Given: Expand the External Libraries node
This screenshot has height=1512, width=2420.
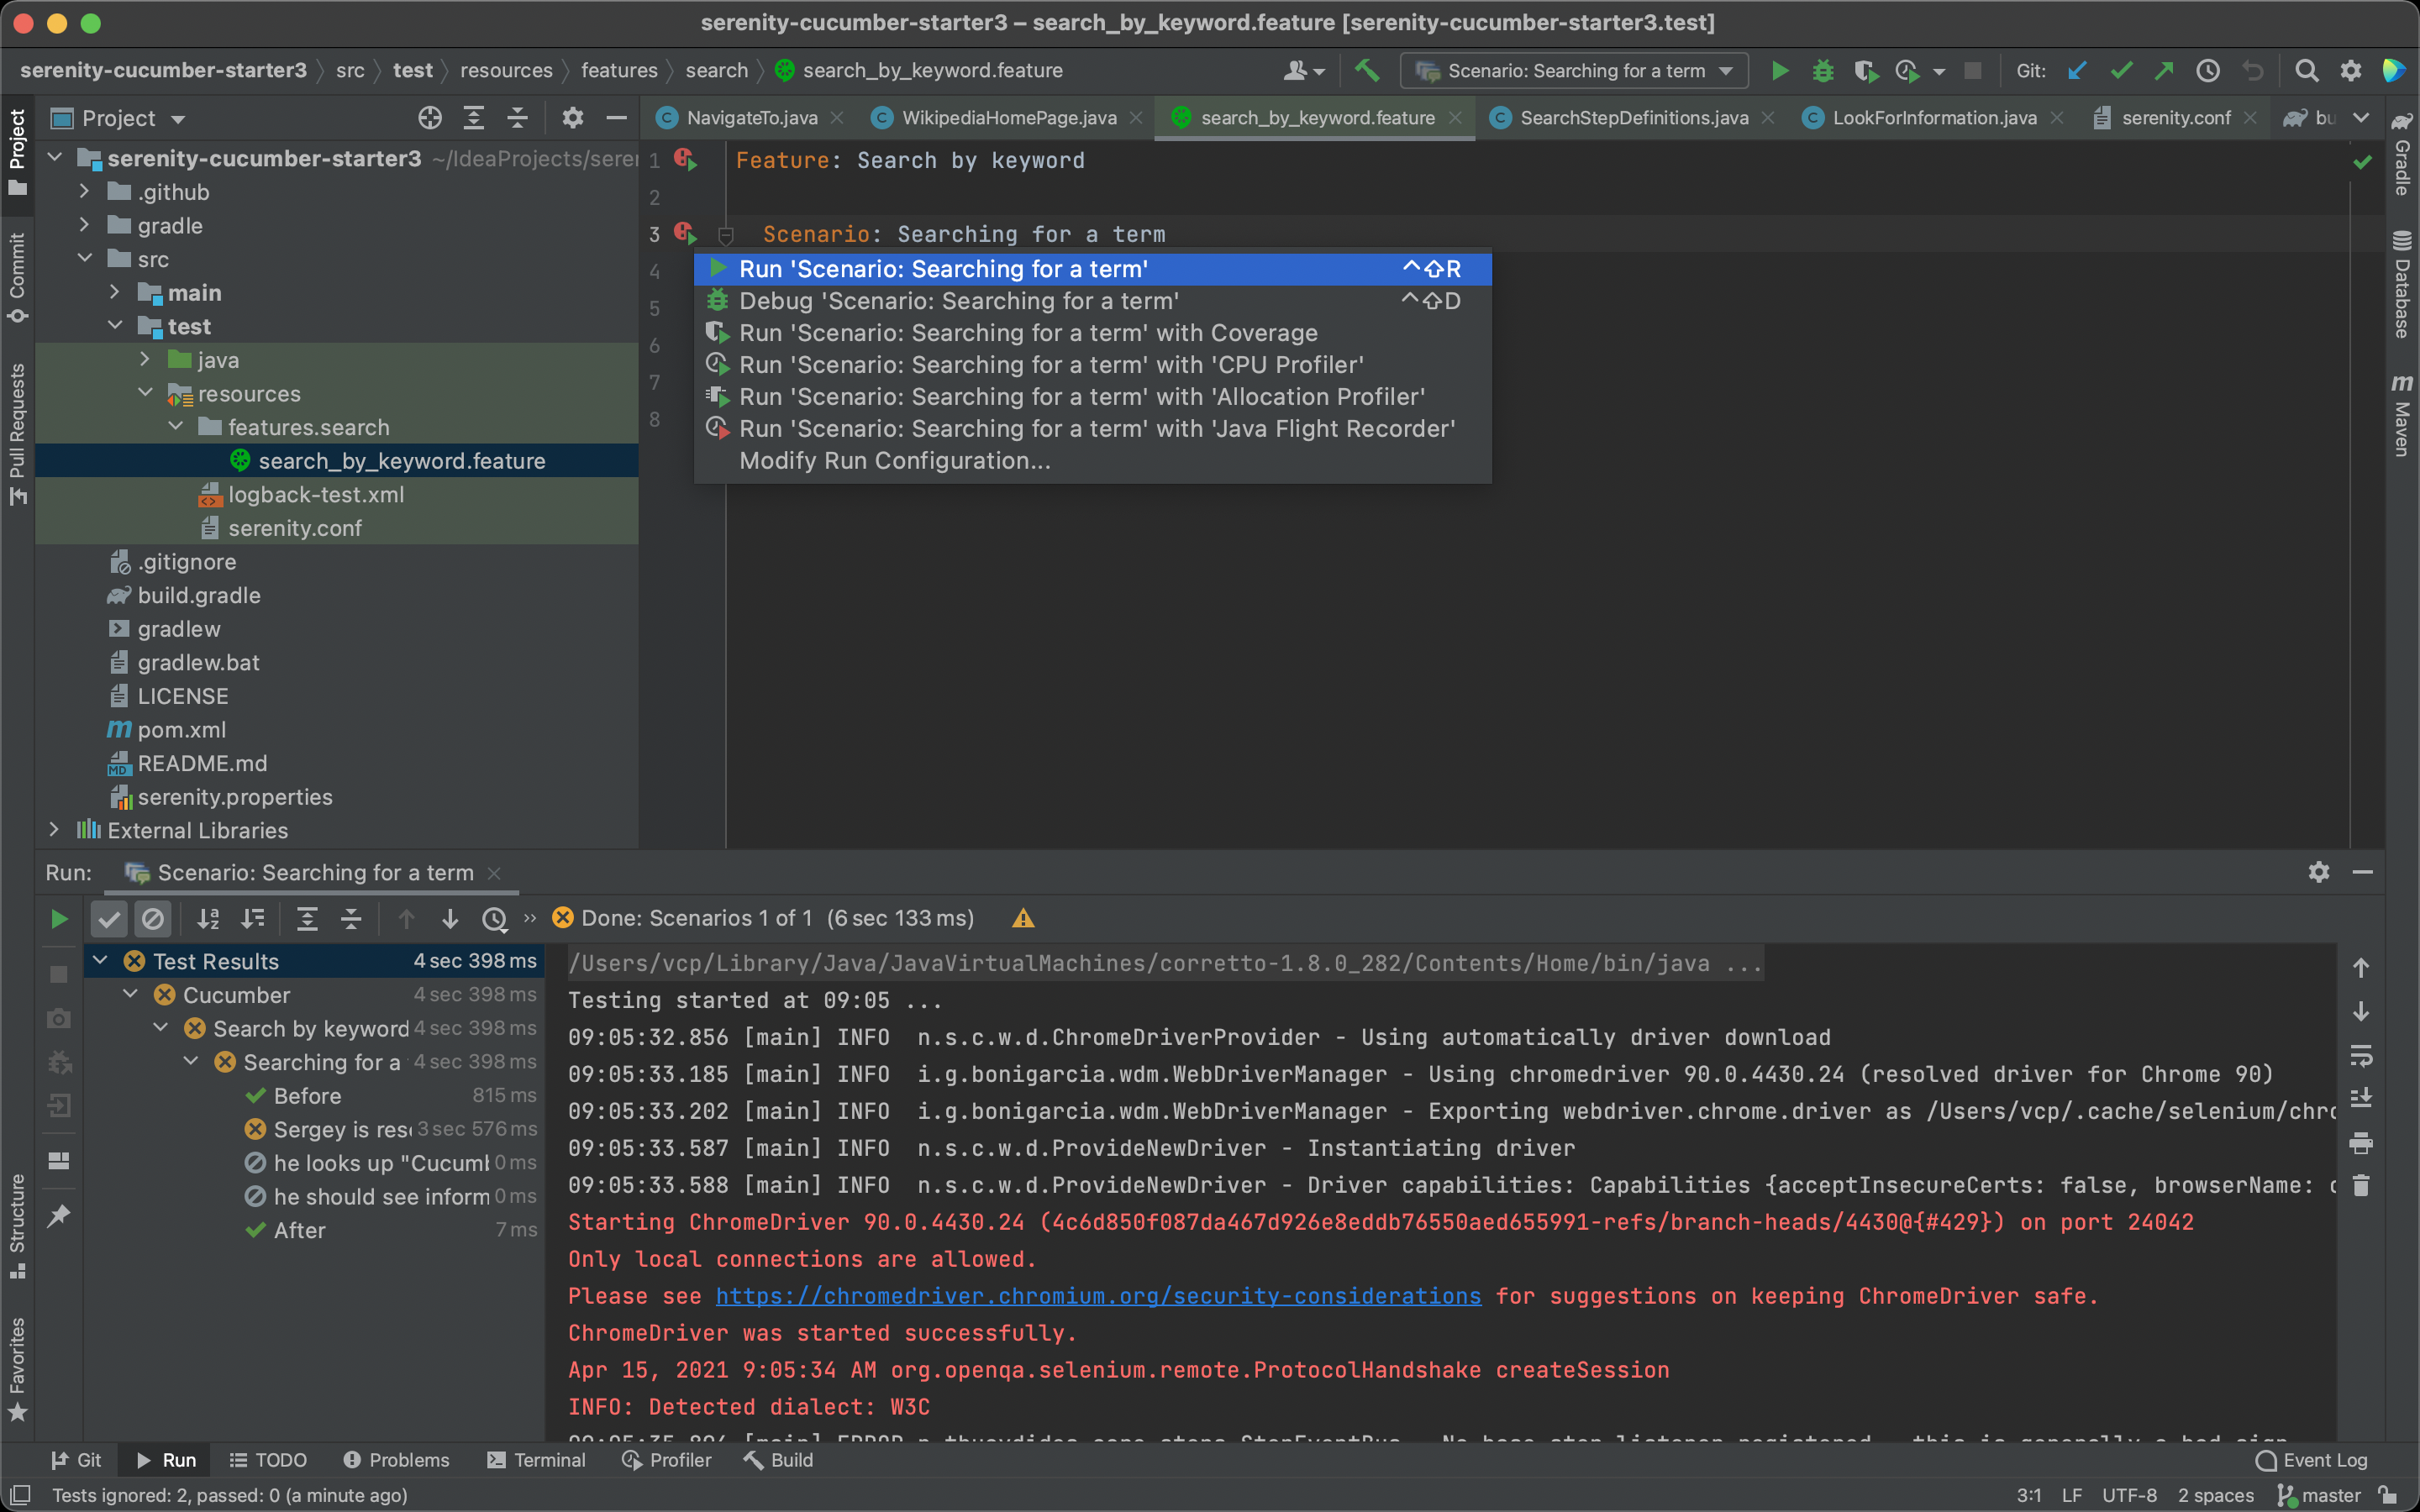Looking at the screenshot, I should pos(55,830).
